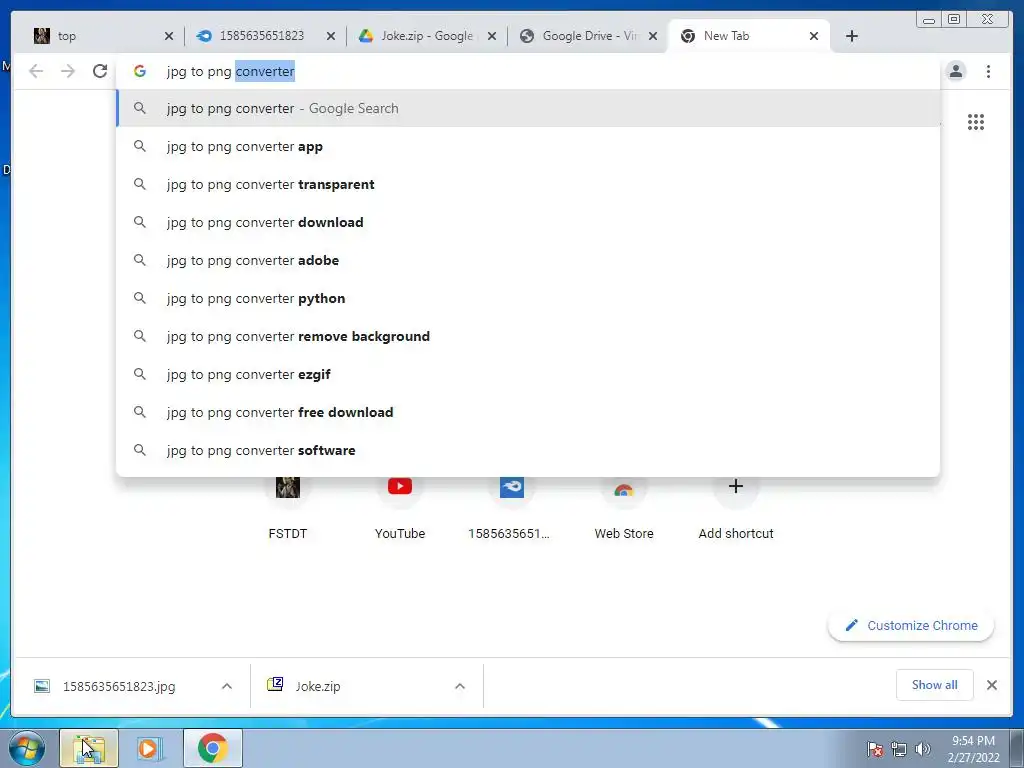1024x768 pixels.
Task: Open the network status tray icon
Action: click(899, 749)
